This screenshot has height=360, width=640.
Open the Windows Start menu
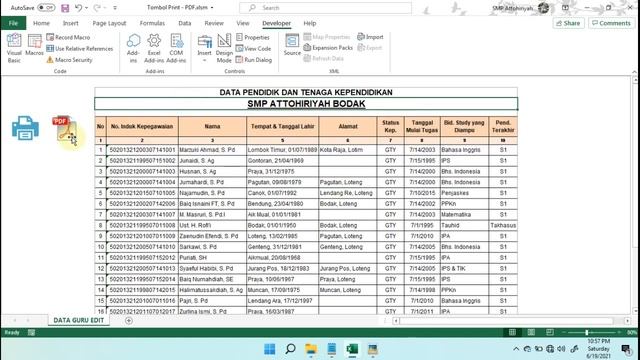pos(270,349)
